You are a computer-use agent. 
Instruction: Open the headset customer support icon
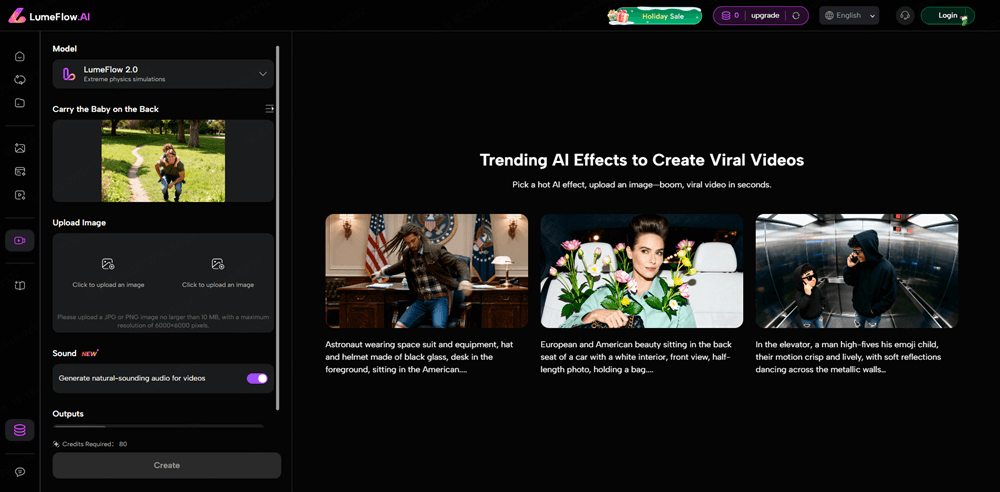(x=904, y=15)
